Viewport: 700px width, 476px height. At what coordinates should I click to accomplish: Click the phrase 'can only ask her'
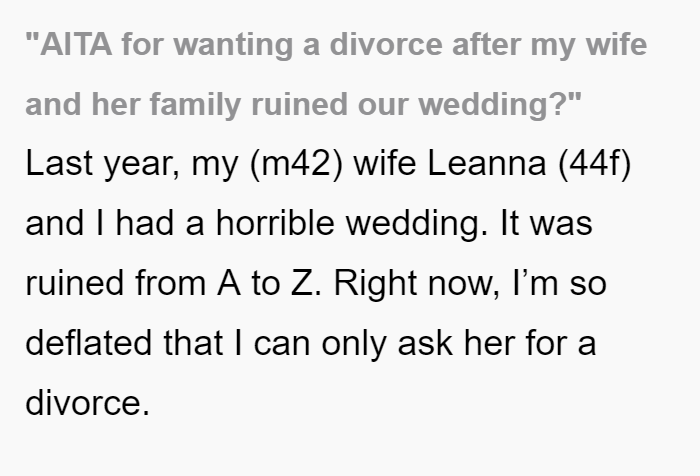click(383, 343)
